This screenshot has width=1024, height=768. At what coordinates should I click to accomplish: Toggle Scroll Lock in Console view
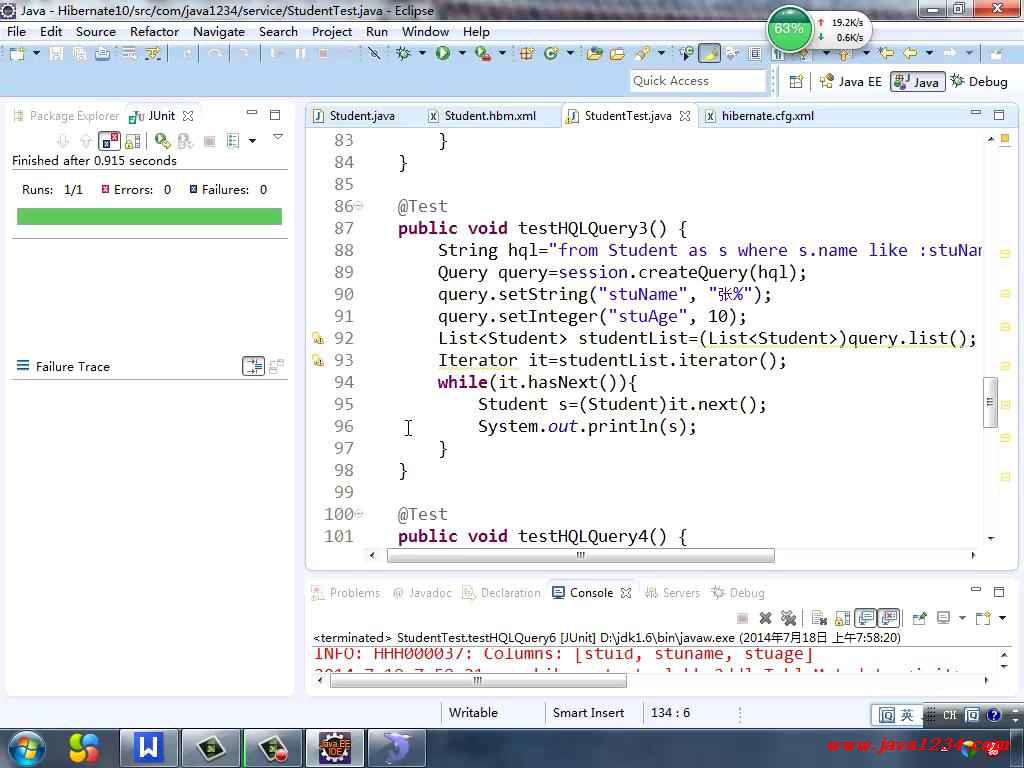coord(842,618)
